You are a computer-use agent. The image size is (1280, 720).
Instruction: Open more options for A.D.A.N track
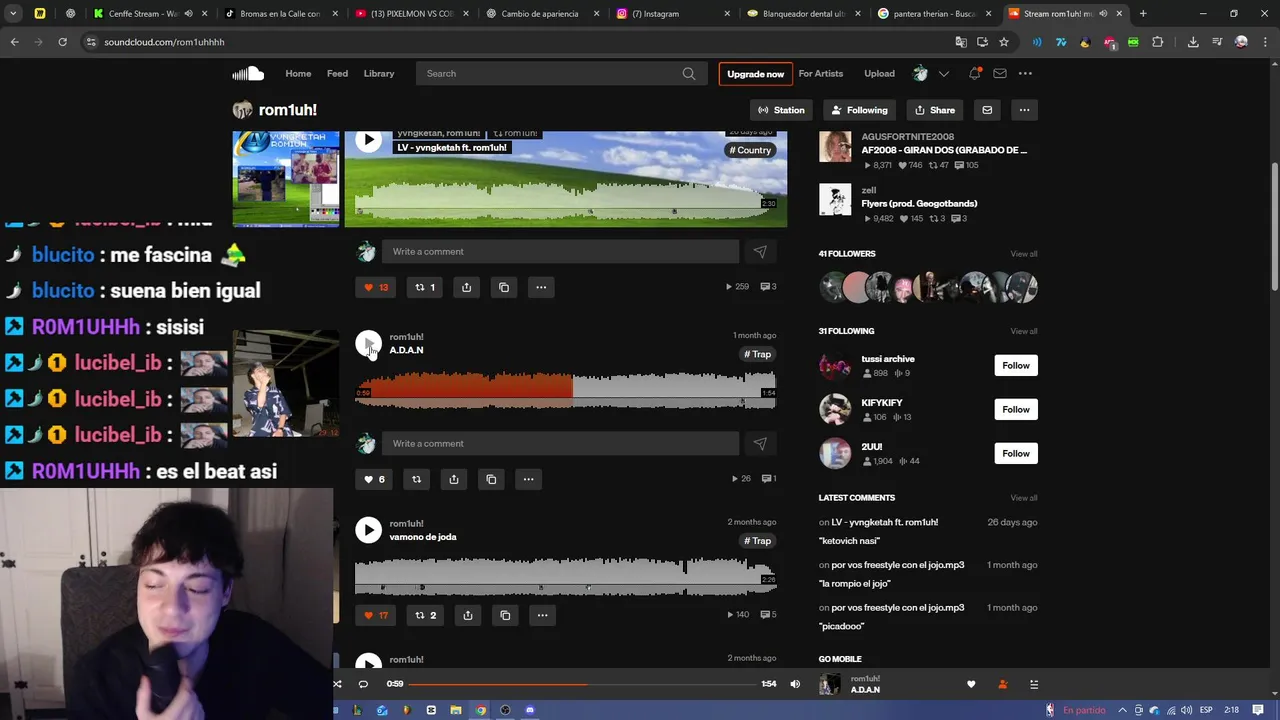(x=528, y=479)
